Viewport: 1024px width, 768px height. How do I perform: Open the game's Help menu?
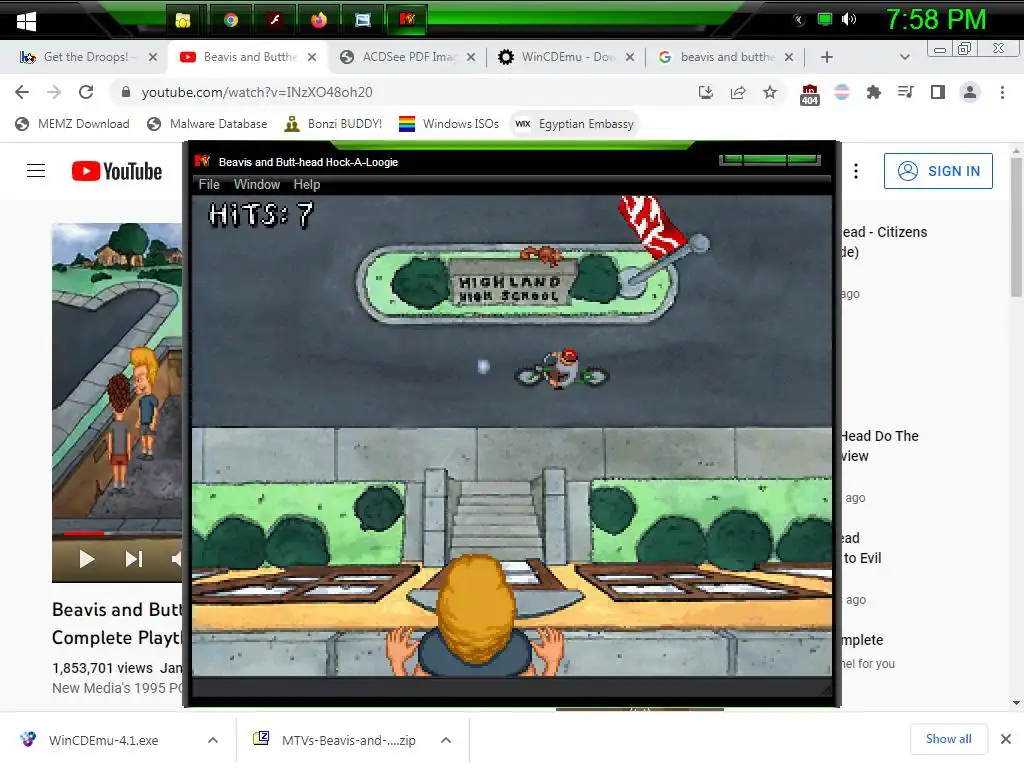coord(306,185)
